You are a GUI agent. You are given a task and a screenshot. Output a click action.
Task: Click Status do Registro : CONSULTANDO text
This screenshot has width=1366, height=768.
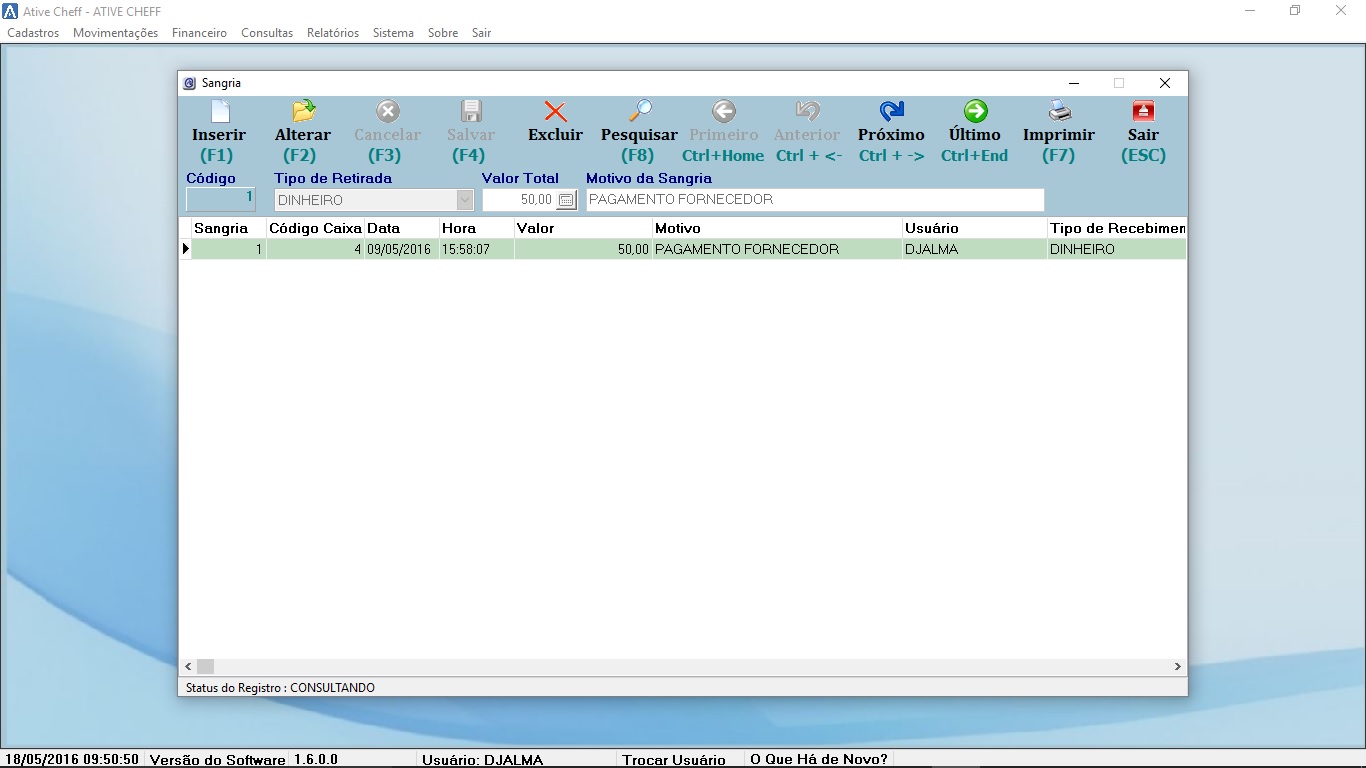point(280,688)
